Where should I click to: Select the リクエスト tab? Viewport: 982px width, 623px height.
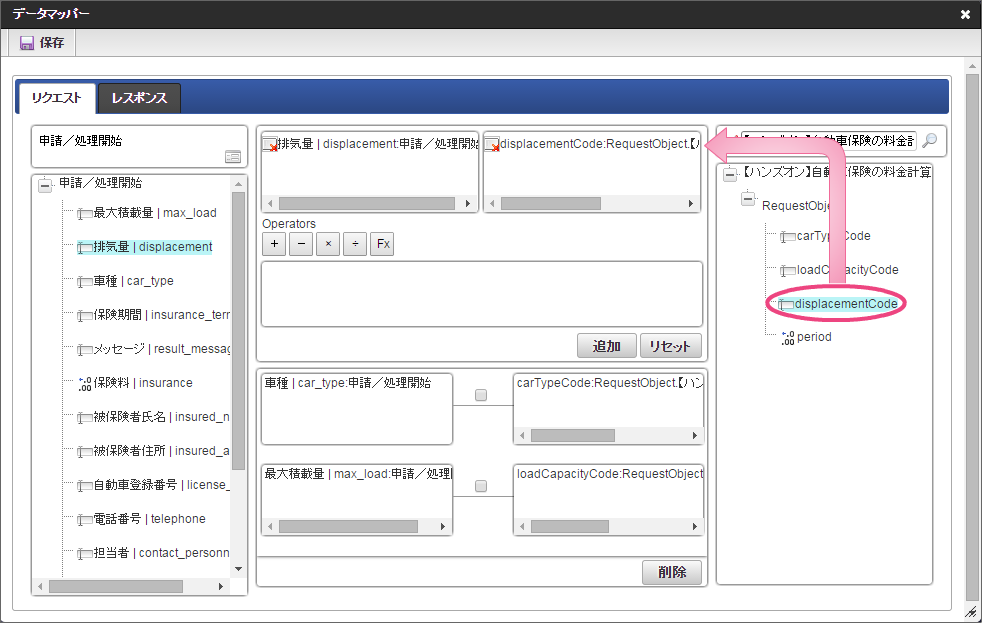click(56, 98)
